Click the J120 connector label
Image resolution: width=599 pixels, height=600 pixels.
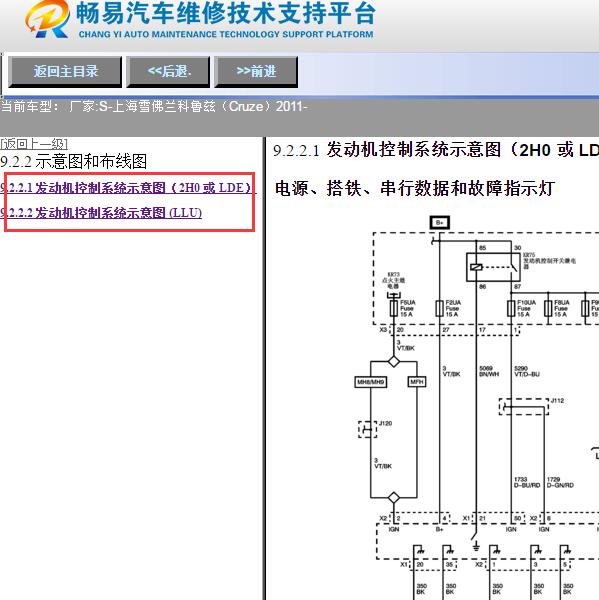point(385,423)
